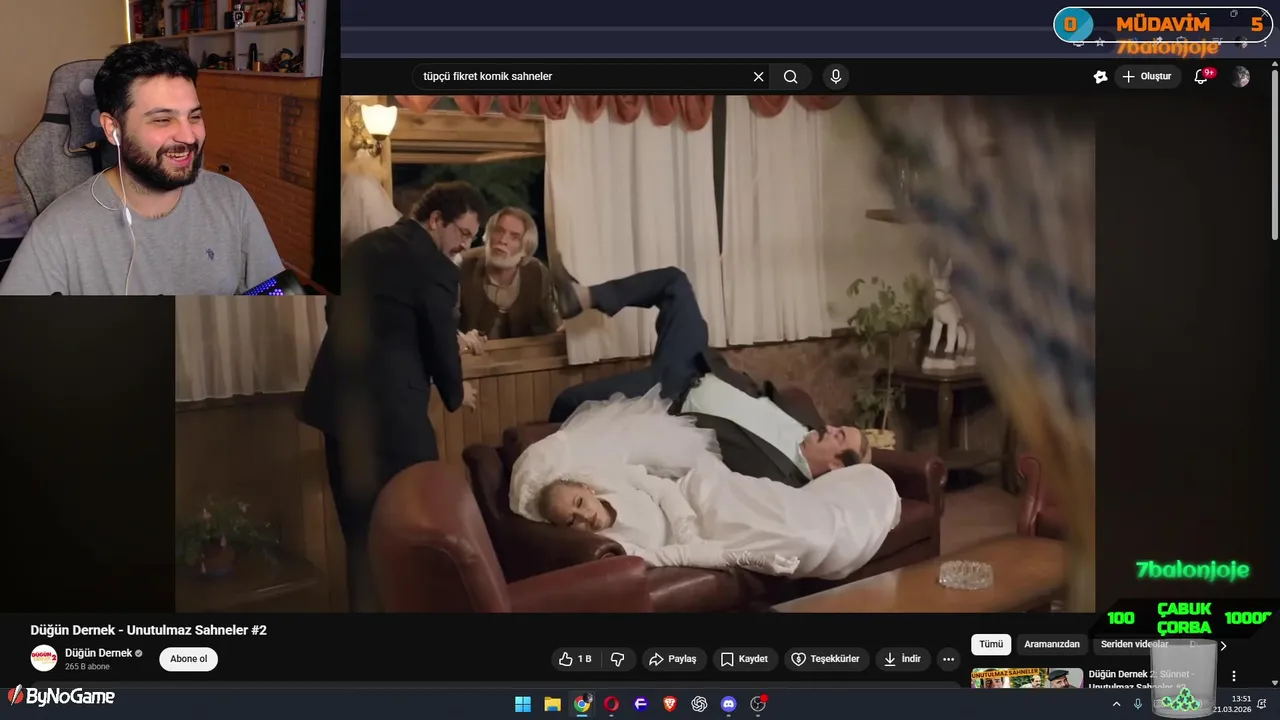Open the clock showing 13:51

pos(1232,704)
